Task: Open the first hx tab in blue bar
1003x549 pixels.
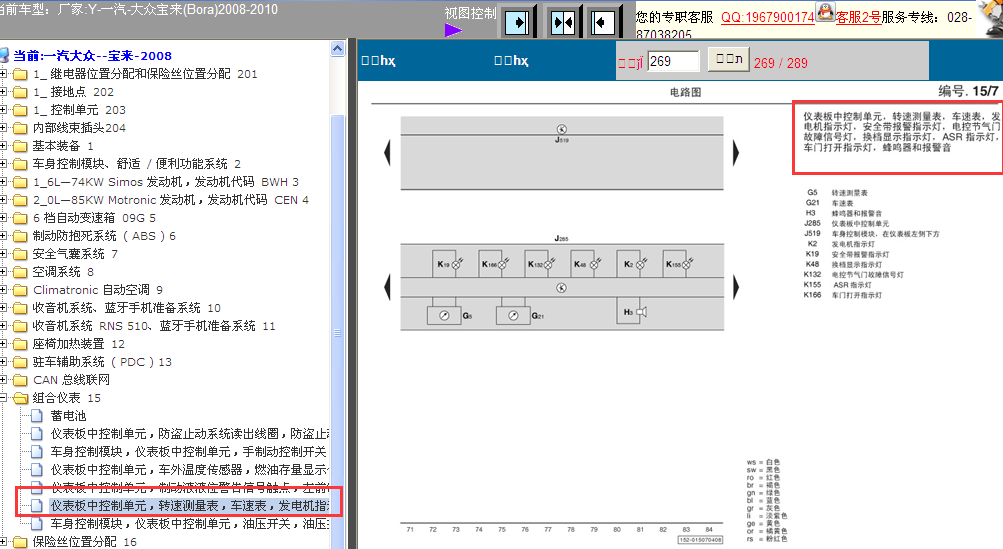Action: point(378,61)
